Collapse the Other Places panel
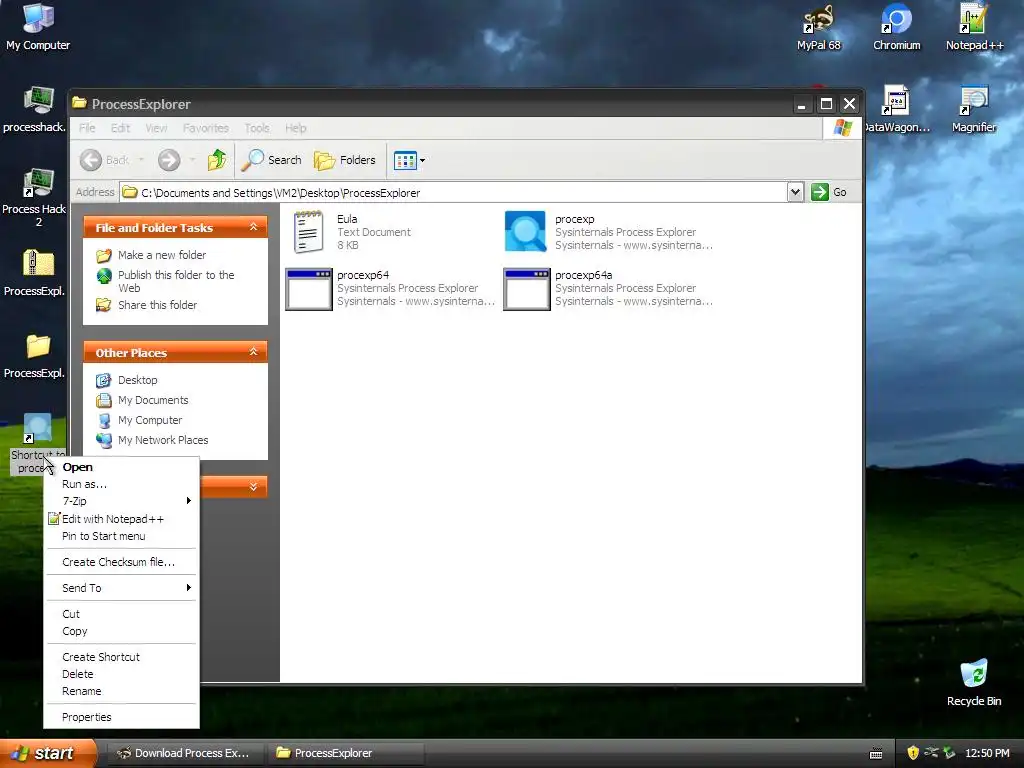 (253, 352)
